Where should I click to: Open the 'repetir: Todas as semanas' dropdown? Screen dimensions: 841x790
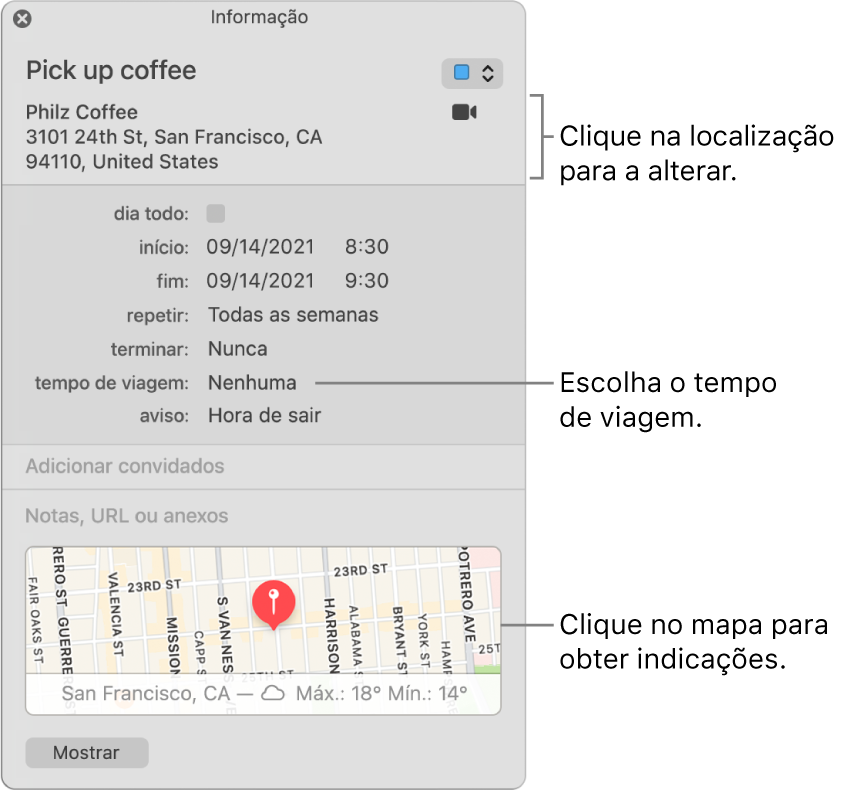[293, 314]
